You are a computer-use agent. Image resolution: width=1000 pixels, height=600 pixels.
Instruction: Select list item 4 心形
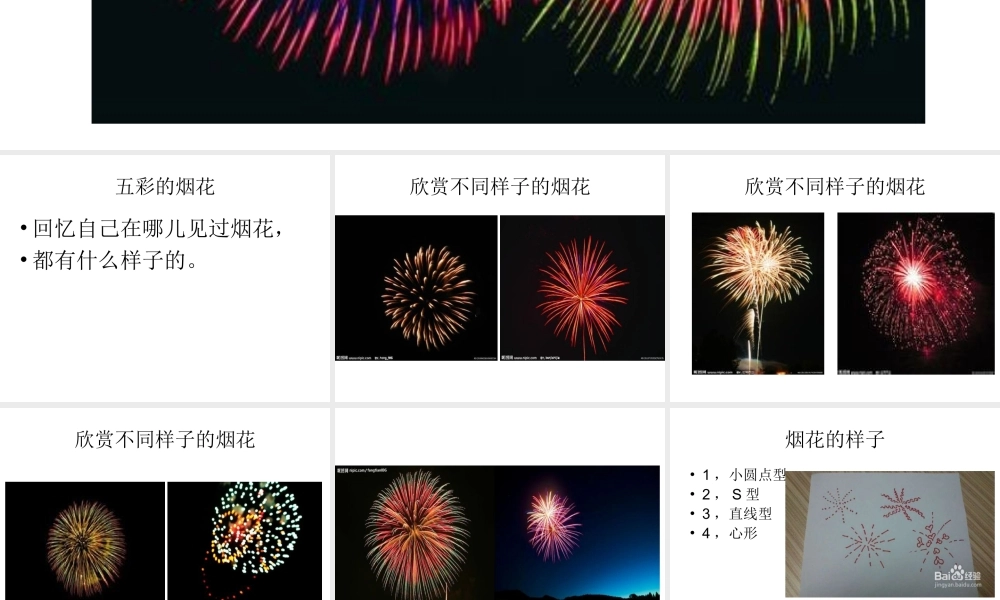(730, 533)
